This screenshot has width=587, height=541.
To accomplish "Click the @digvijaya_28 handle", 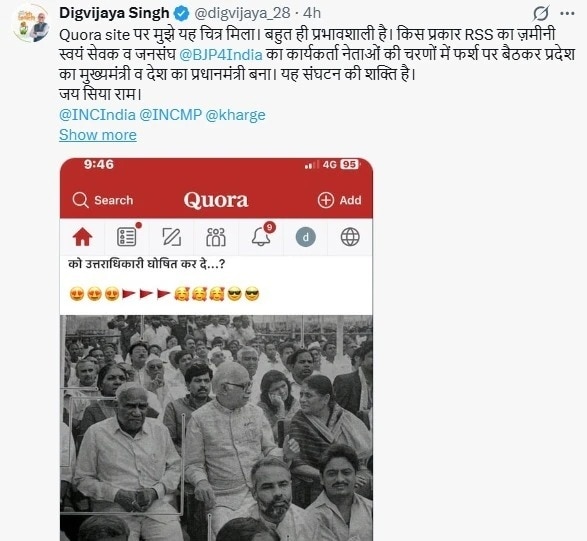I will pos(242,13).
